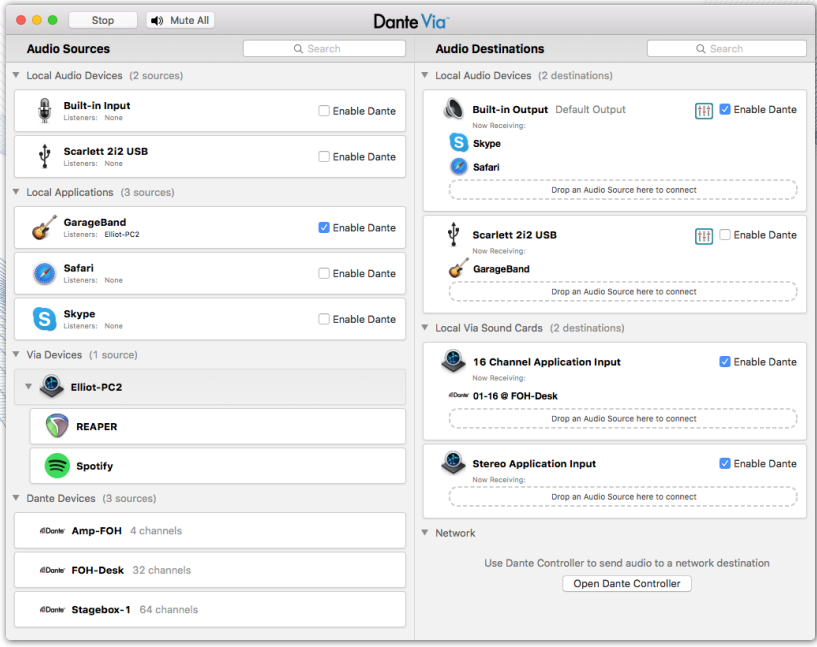The image size is (817, 647).
Task: Click the Audio Sources search field
Action: click(324, 48)
